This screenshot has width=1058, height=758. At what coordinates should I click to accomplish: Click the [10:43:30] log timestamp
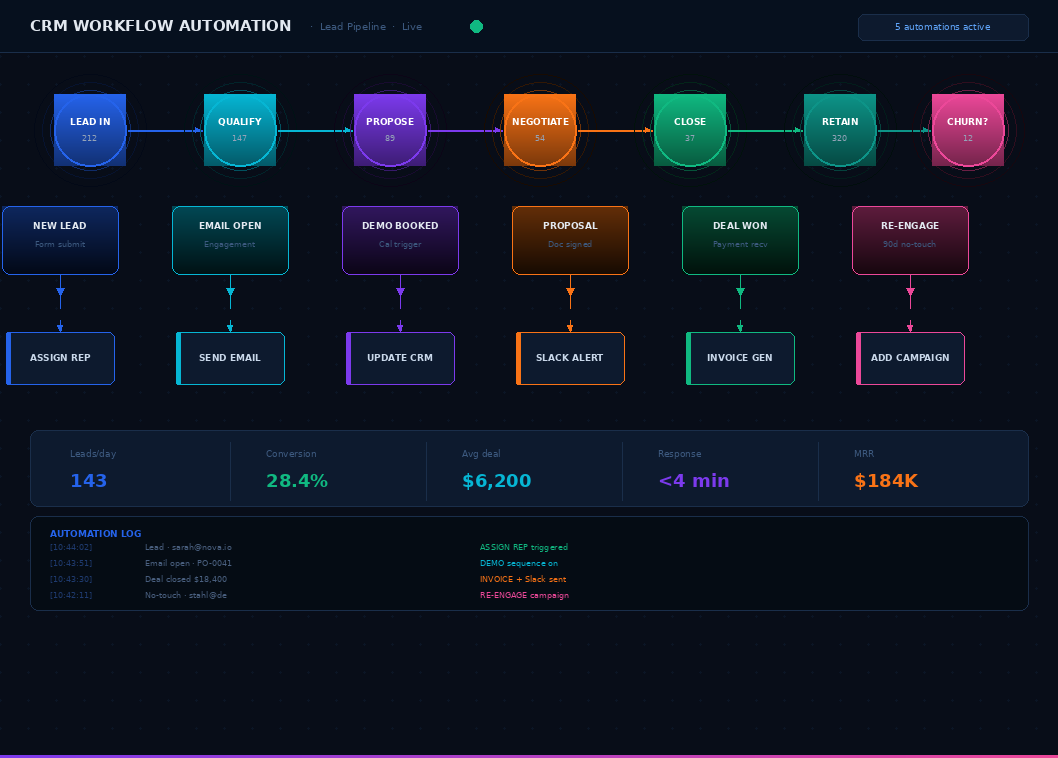[x=71, y=579]
